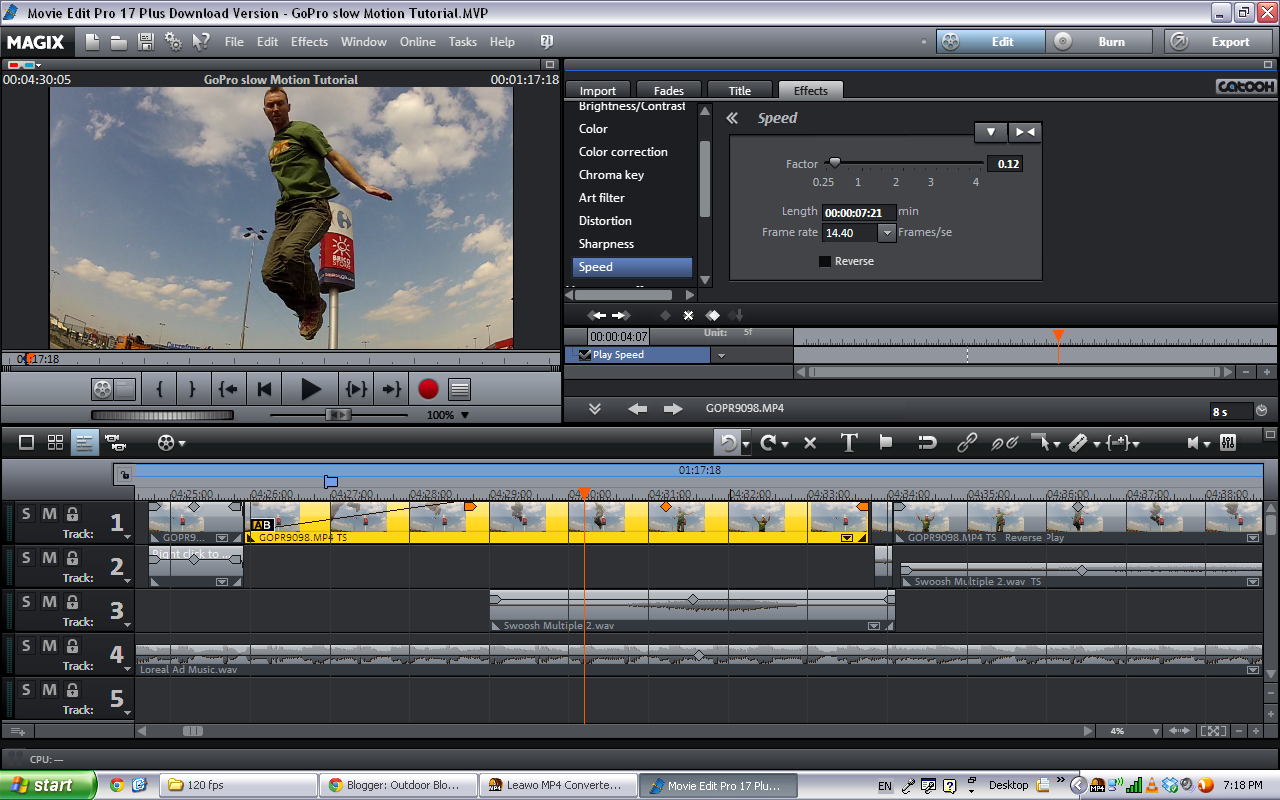This screenshot has height=800, width=1280.
Task: Open the Frame rate dropdown
Action: [886, 232]
